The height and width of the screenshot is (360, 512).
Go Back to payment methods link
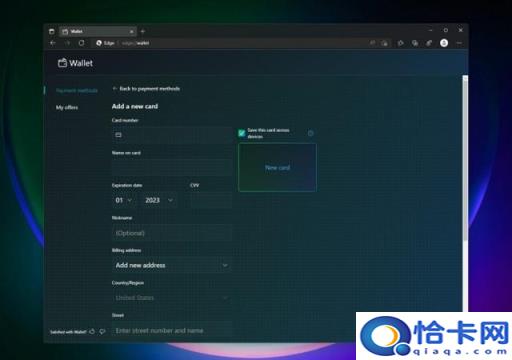[x=146, y=89]
